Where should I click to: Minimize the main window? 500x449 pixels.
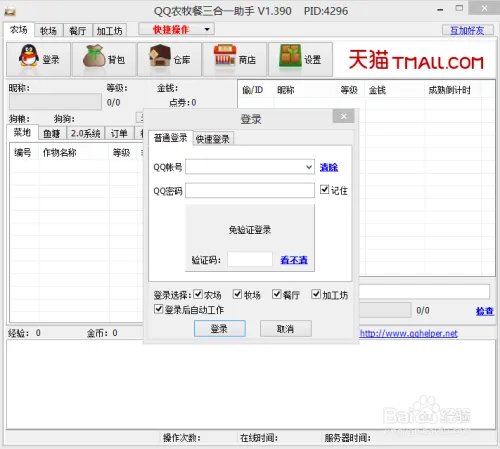pos(440,10)
